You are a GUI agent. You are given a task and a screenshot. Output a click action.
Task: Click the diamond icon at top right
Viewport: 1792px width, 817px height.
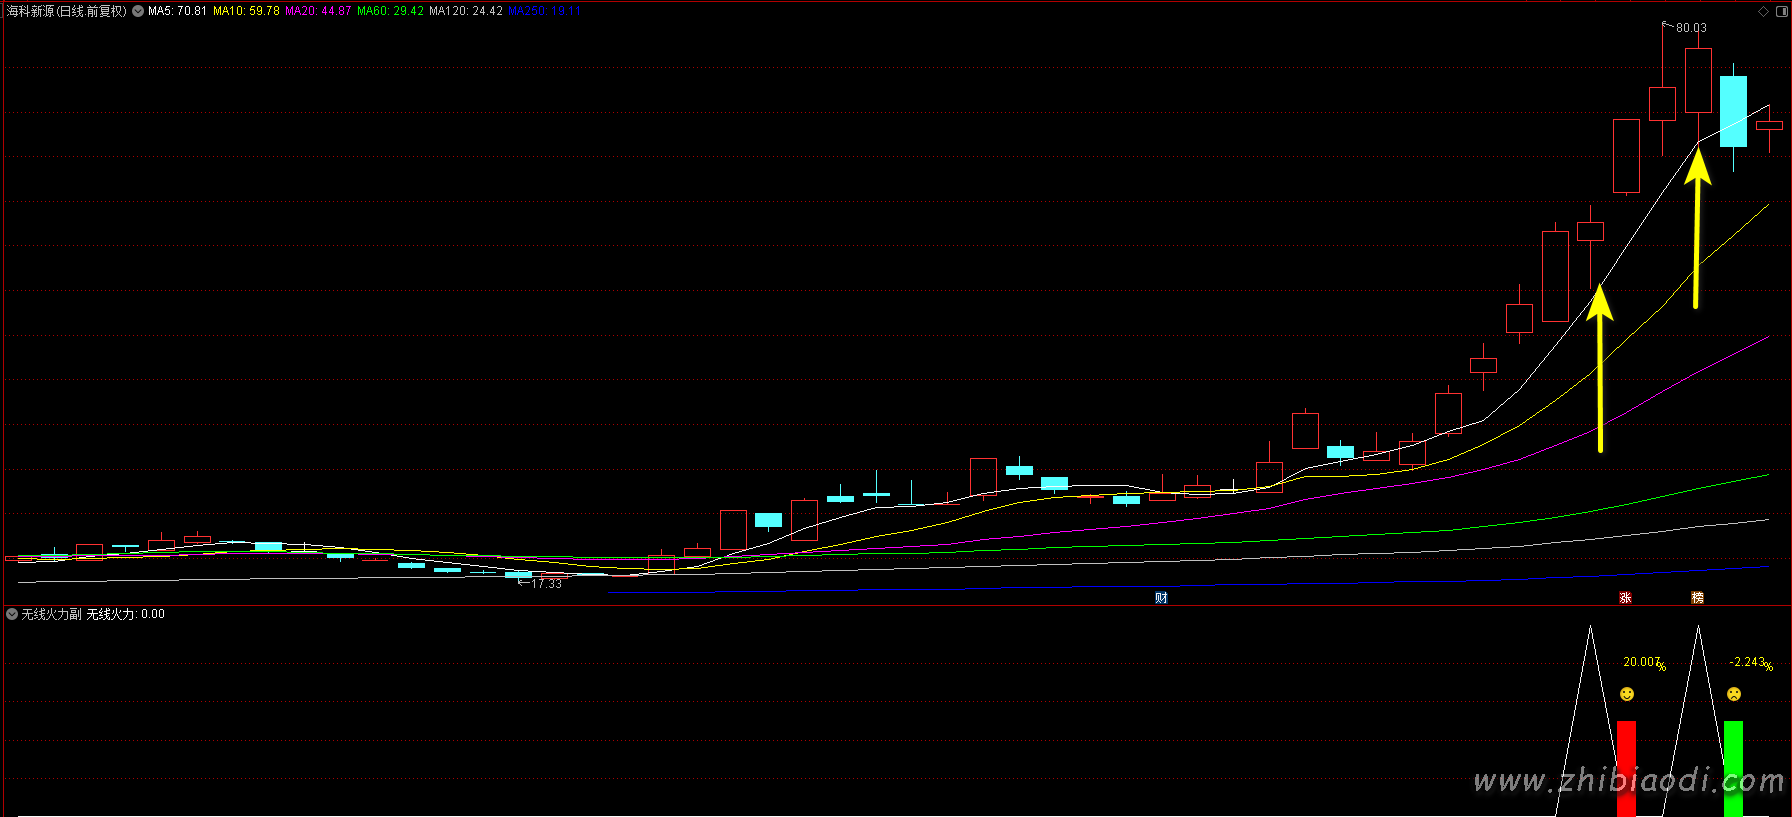[1763, 12]
